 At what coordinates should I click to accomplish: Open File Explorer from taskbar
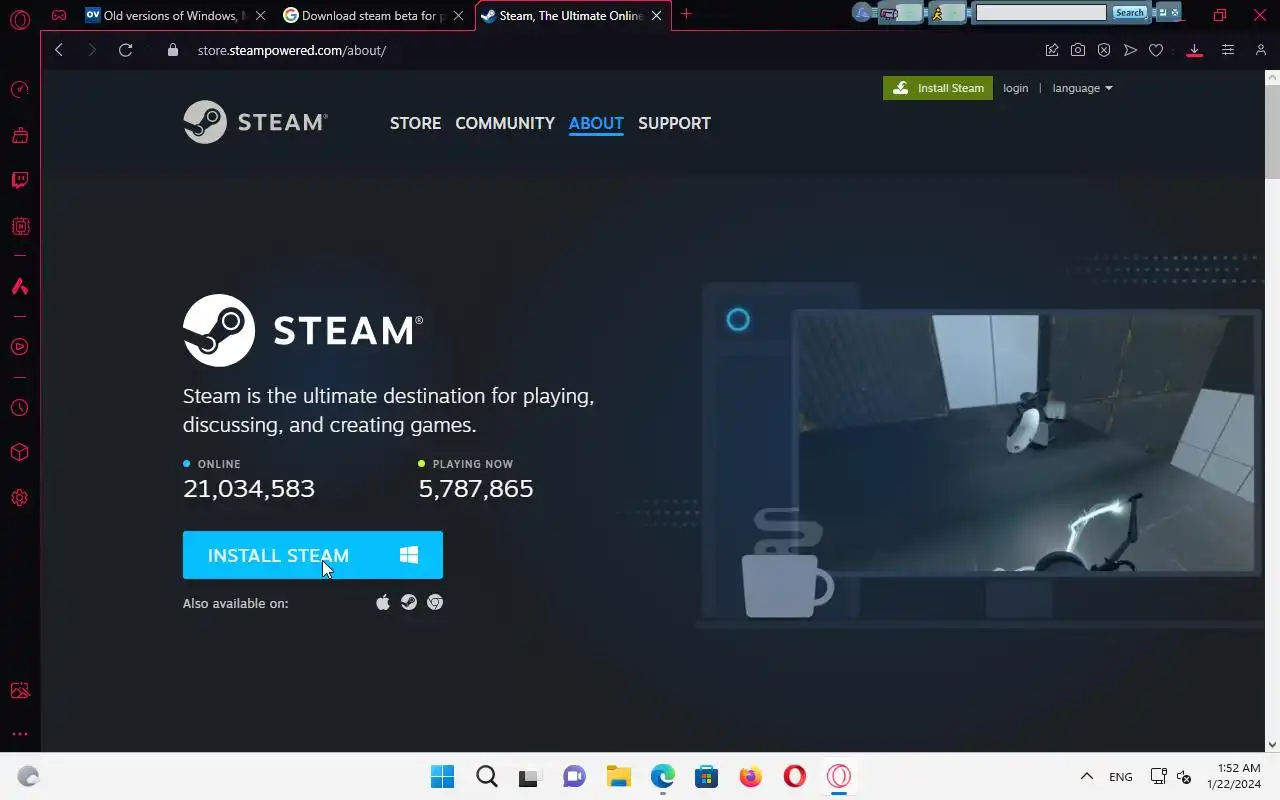pos(618,776)
